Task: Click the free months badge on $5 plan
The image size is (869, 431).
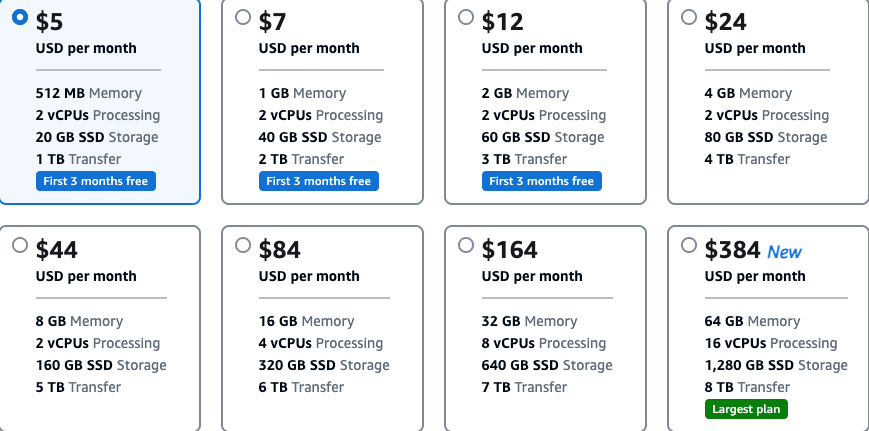Action: click(96, 181)
